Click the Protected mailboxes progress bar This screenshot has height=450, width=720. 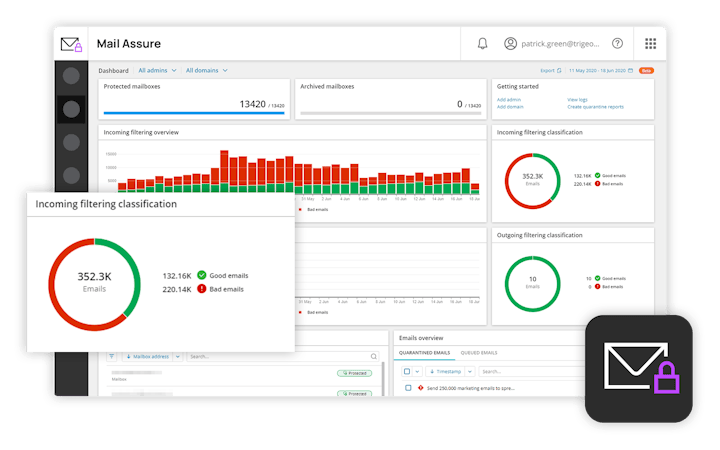[194, 112]
